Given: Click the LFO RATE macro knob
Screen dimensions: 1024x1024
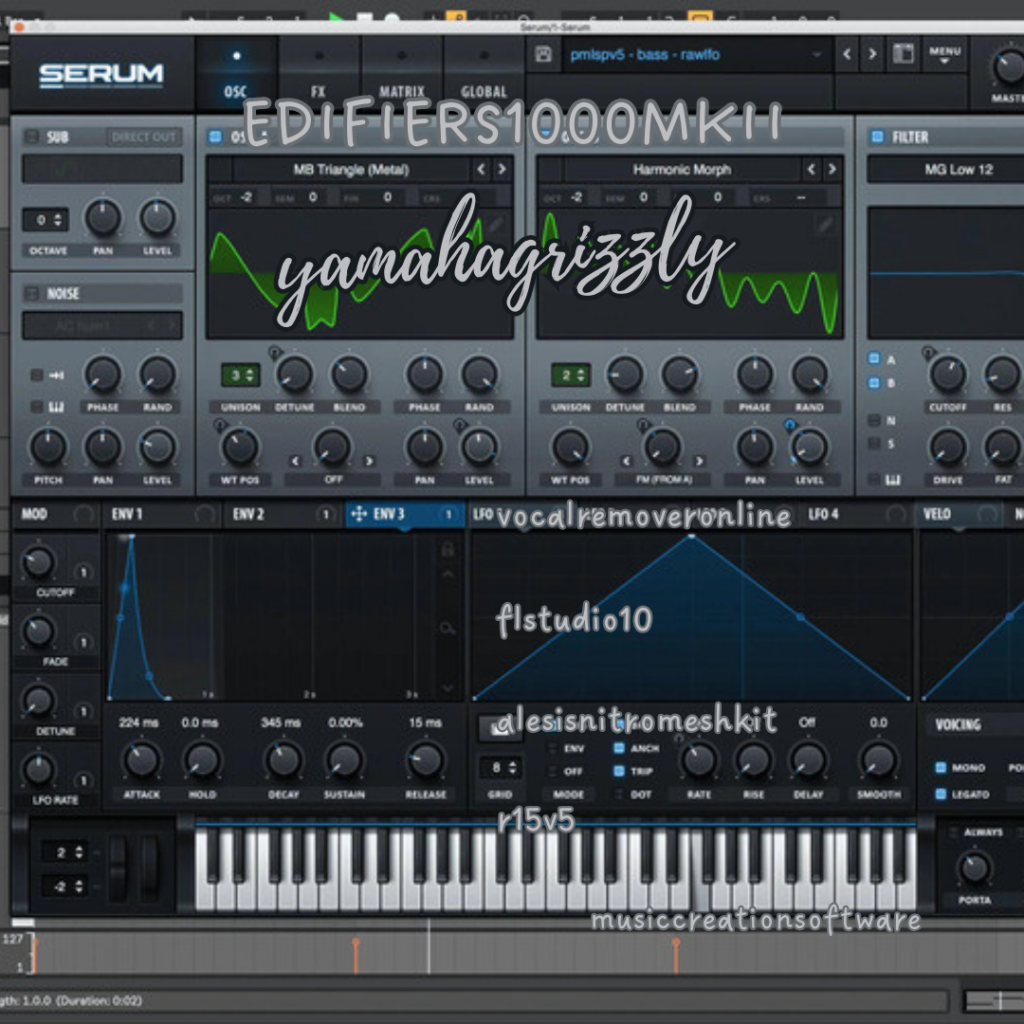Looking at the screenshot, I should [x=38, y=769].
